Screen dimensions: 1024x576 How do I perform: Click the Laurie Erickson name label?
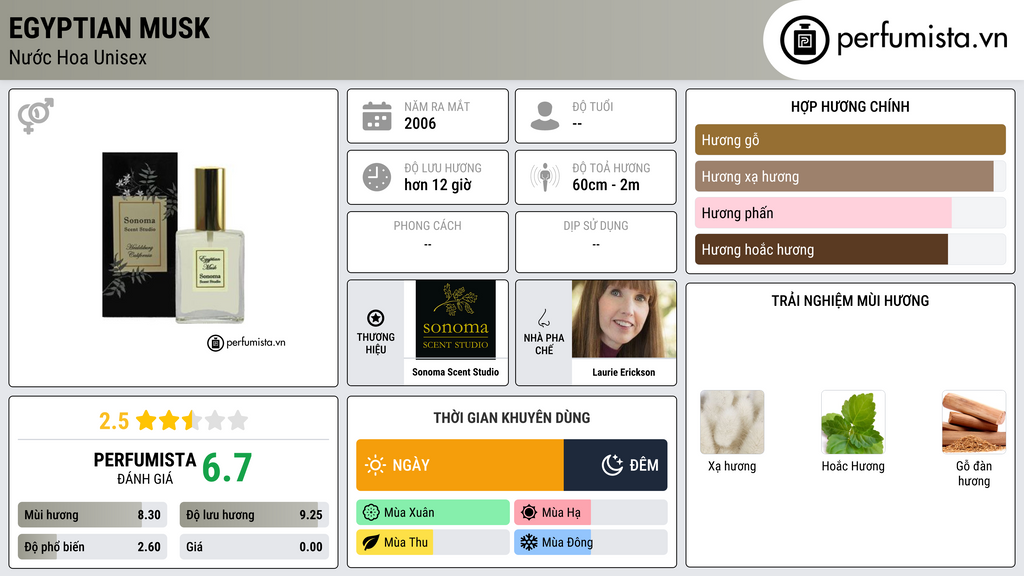click(x=624, y=372)
